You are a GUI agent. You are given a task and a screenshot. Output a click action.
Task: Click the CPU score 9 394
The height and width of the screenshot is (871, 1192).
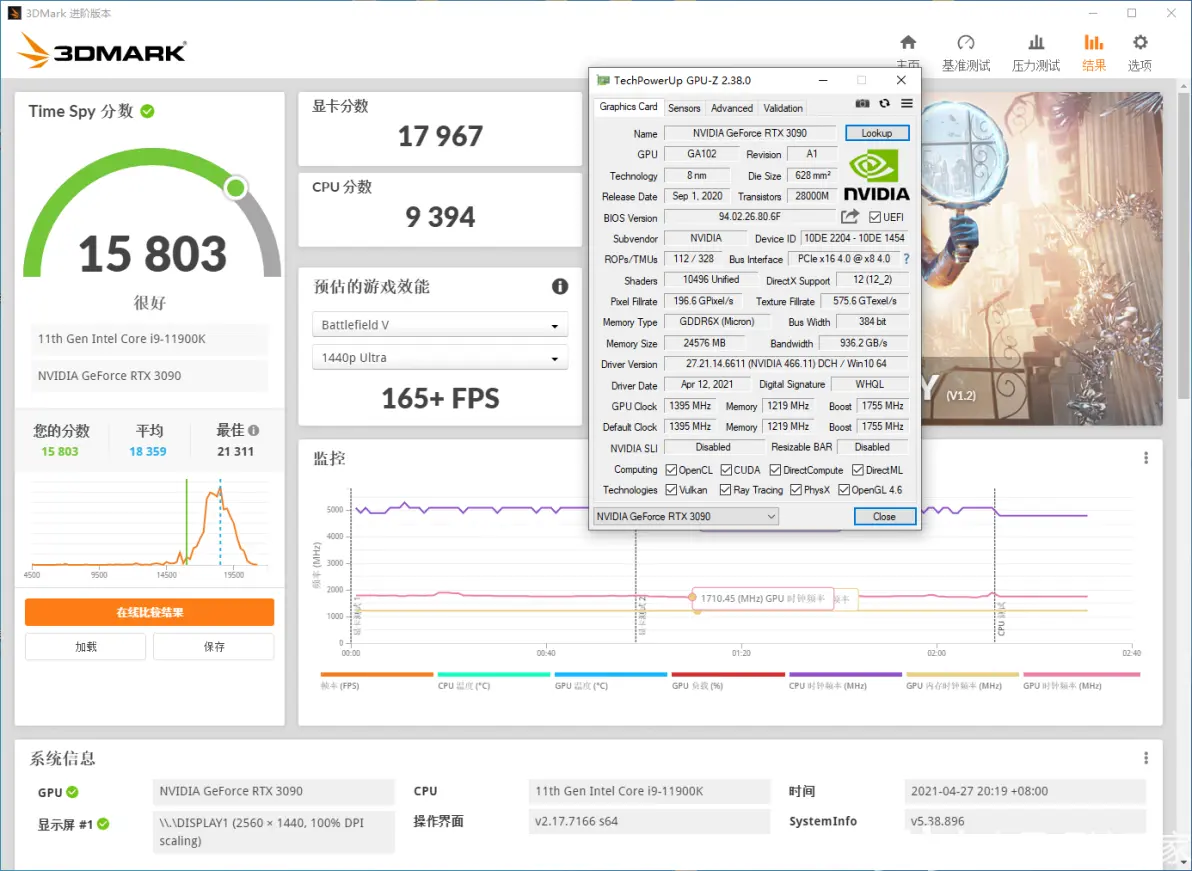pyautogui.click(x=440, y=218)
